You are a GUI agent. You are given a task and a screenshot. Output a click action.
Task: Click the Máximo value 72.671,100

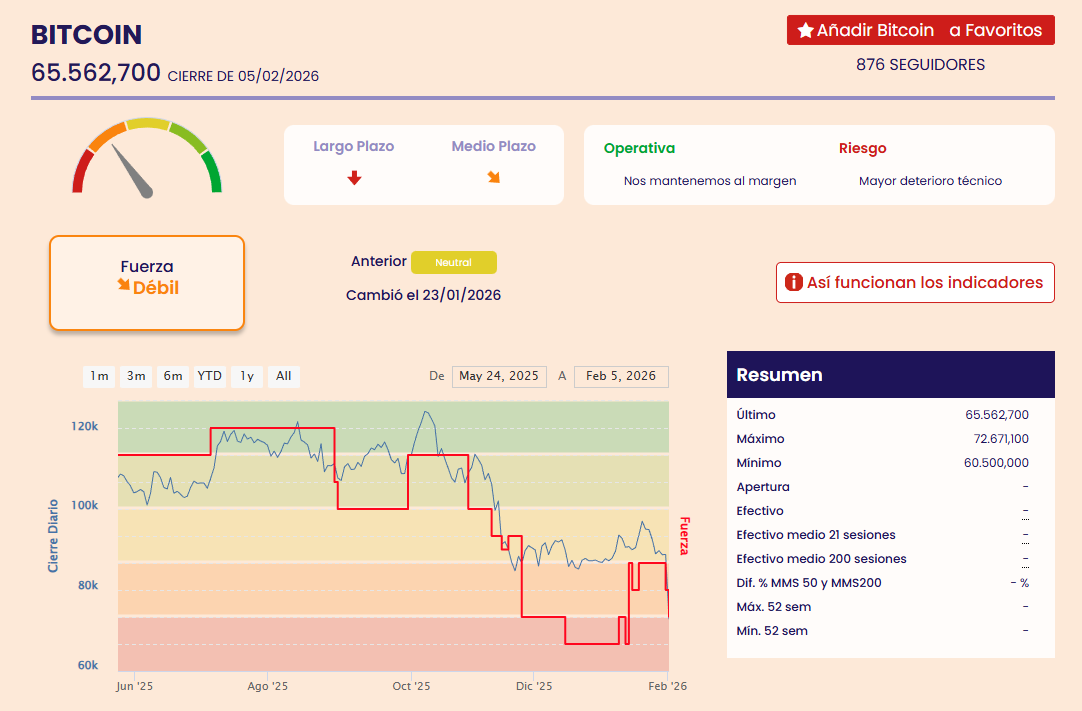pos(1001,439)
